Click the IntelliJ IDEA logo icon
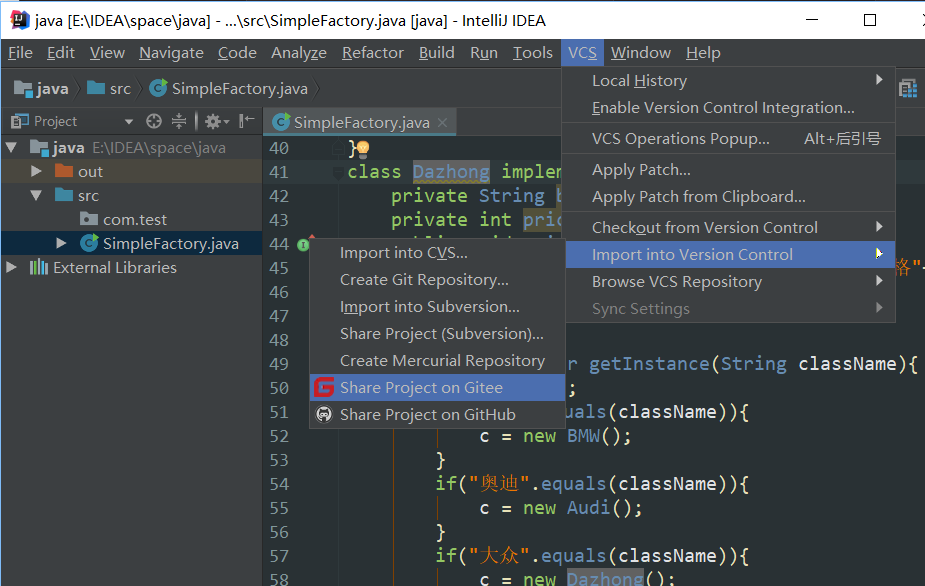 (20, 20)
